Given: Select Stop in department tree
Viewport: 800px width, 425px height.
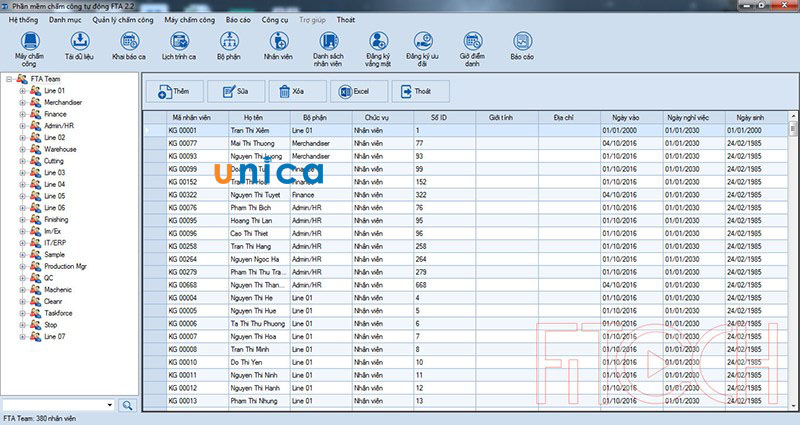Looking at the screenshot, I should (51, 325).
